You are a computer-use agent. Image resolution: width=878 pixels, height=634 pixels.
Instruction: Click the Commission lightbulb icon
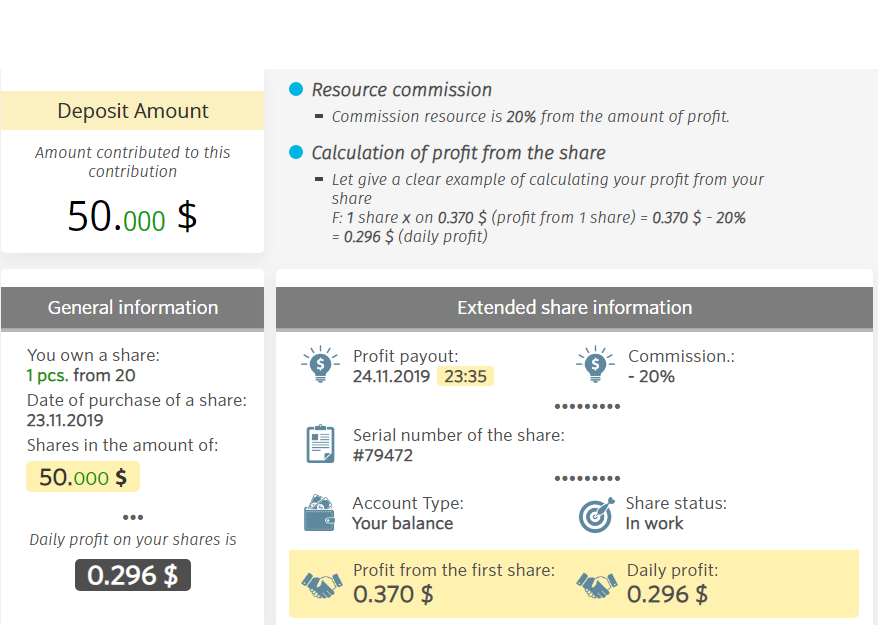point(595,365)
